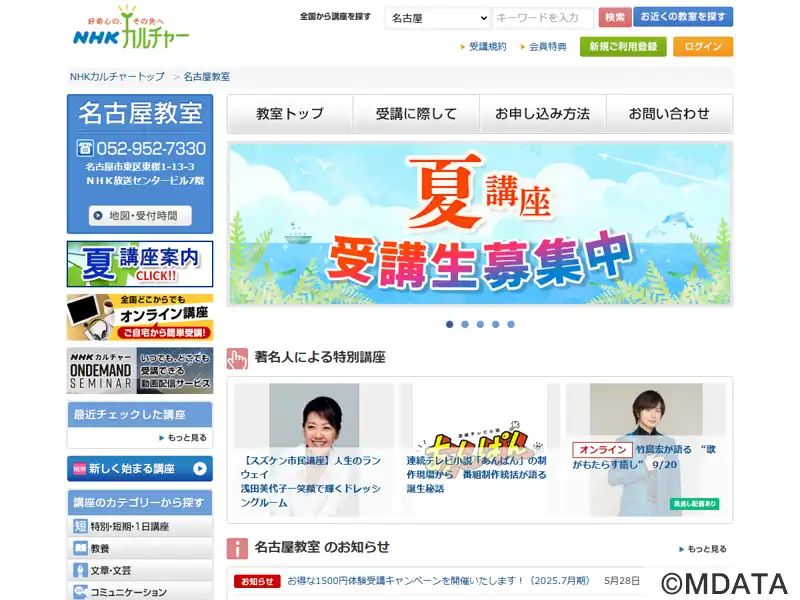Select the お申し込み方法 tab
800x600 pixels.
pyautogui.click(x=543, y=114)
